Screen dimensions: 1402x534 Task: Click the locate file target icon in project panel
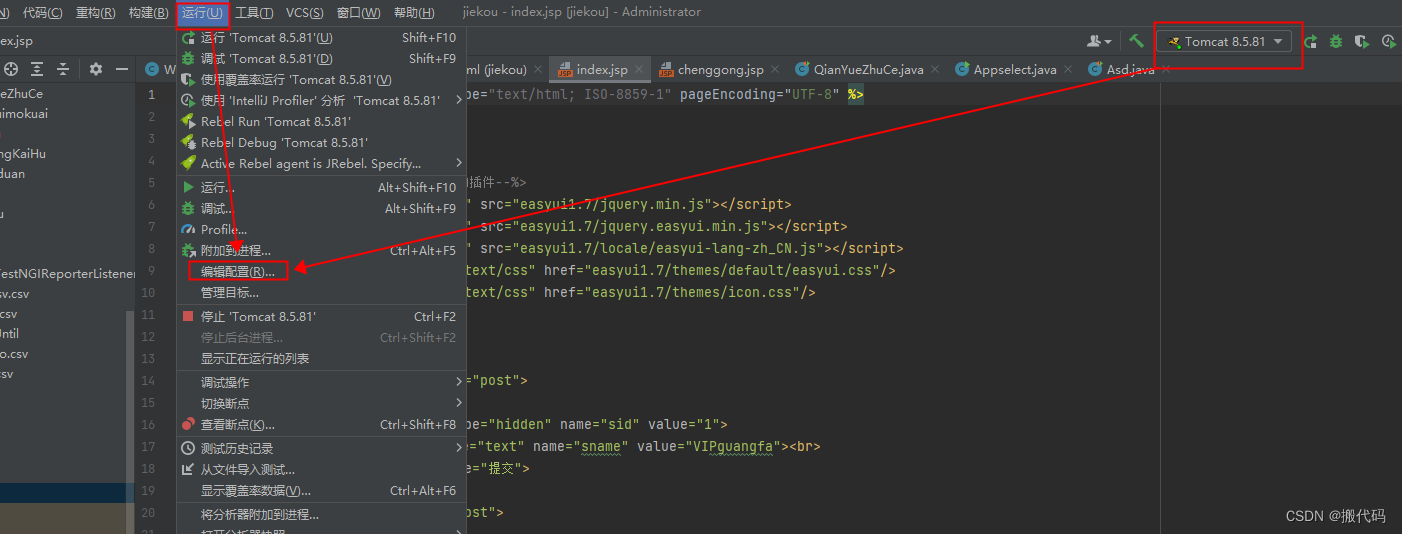tap(12, 69)
